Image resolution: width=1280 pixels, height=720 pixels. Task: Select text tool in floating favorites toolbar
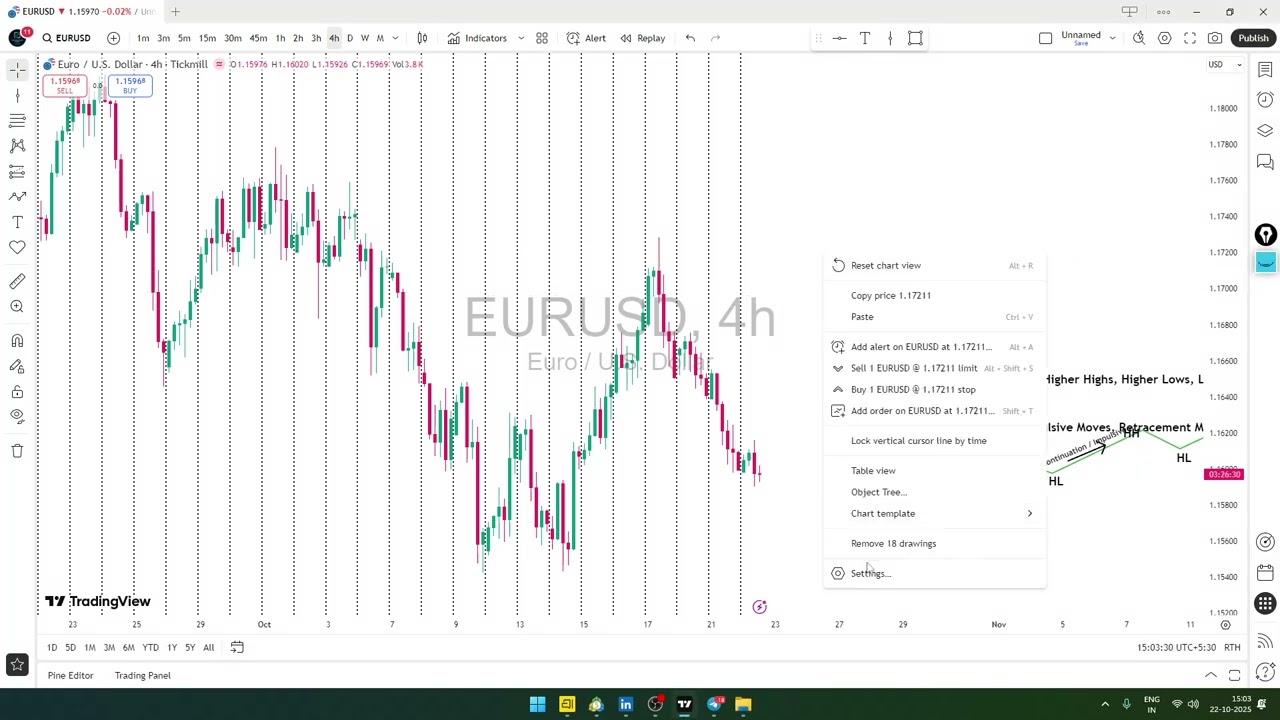coord(865,38)
